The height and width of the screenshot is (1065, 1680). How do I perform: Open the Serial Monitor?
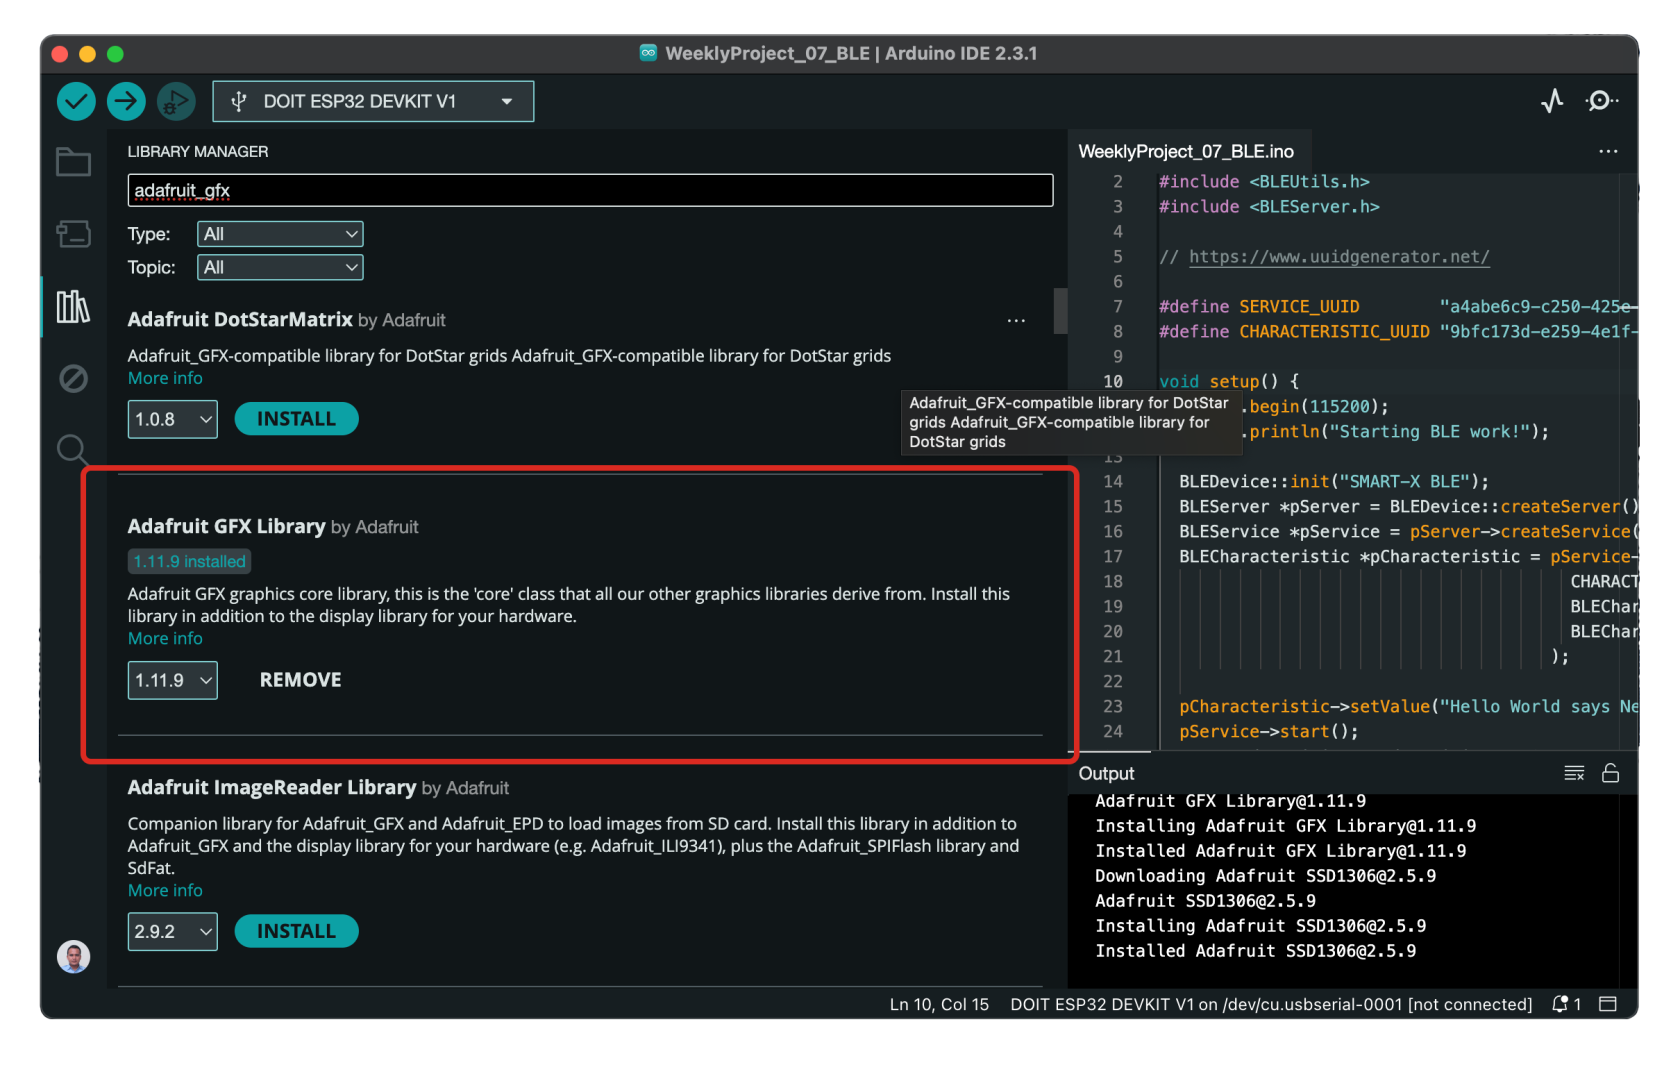(x=1602, y=101)
